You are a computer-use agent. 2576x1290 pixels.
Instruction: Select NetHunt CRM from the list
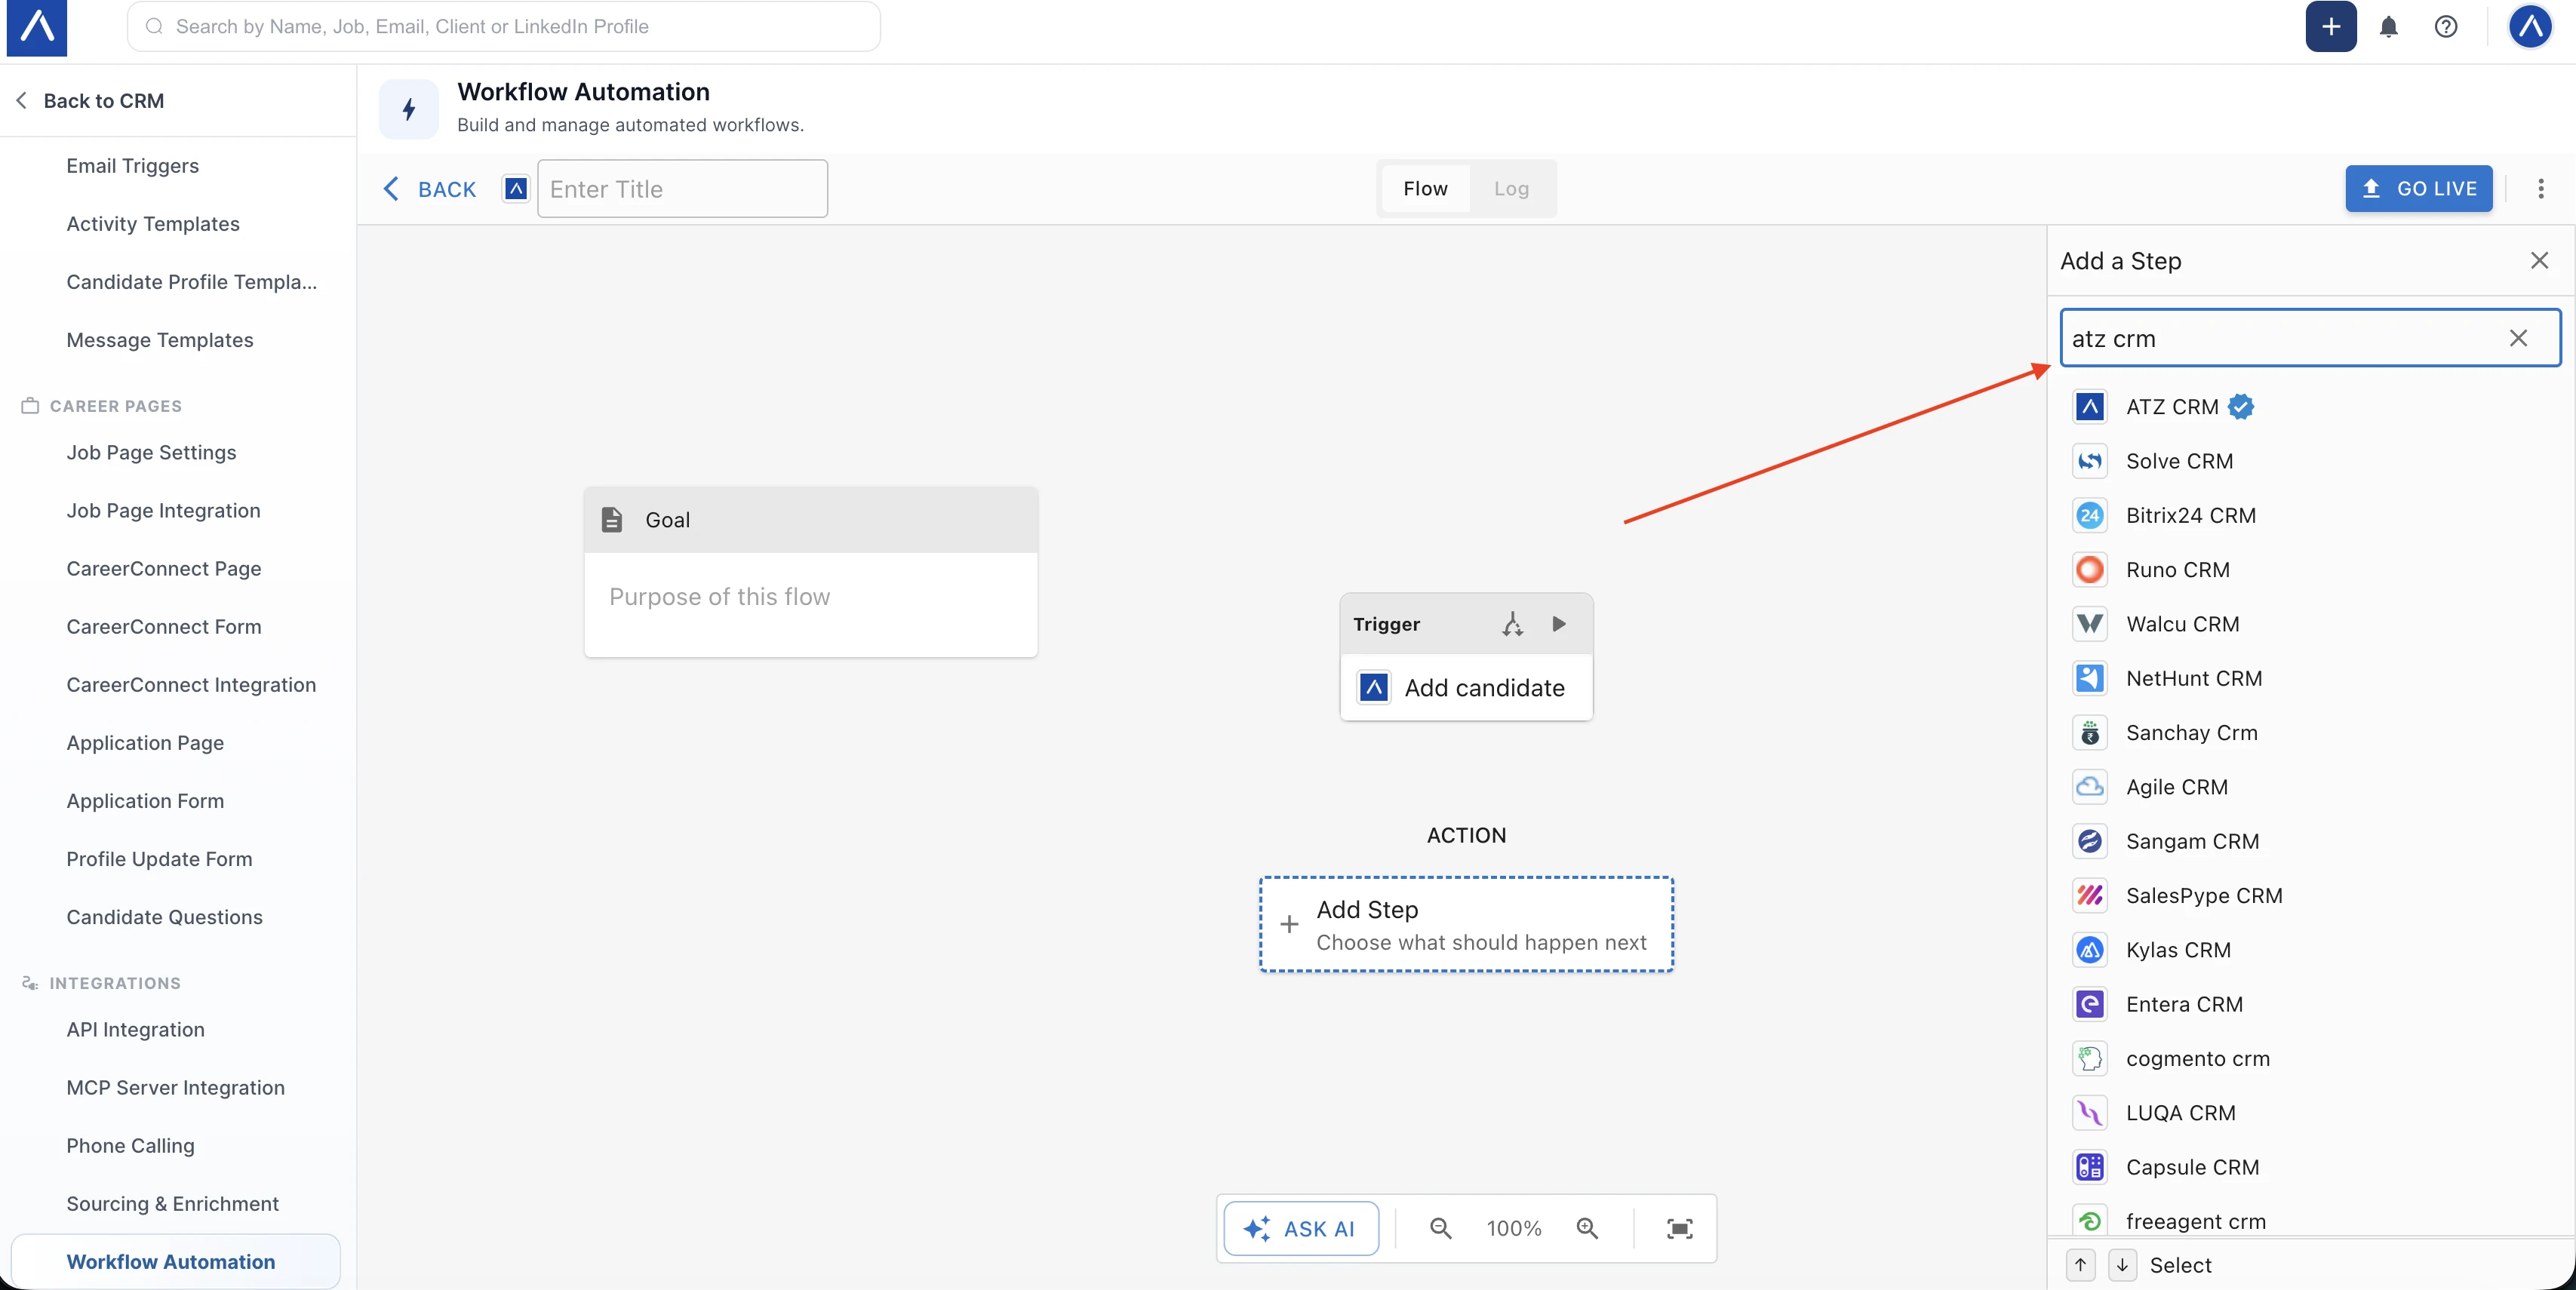(2312, 679)
